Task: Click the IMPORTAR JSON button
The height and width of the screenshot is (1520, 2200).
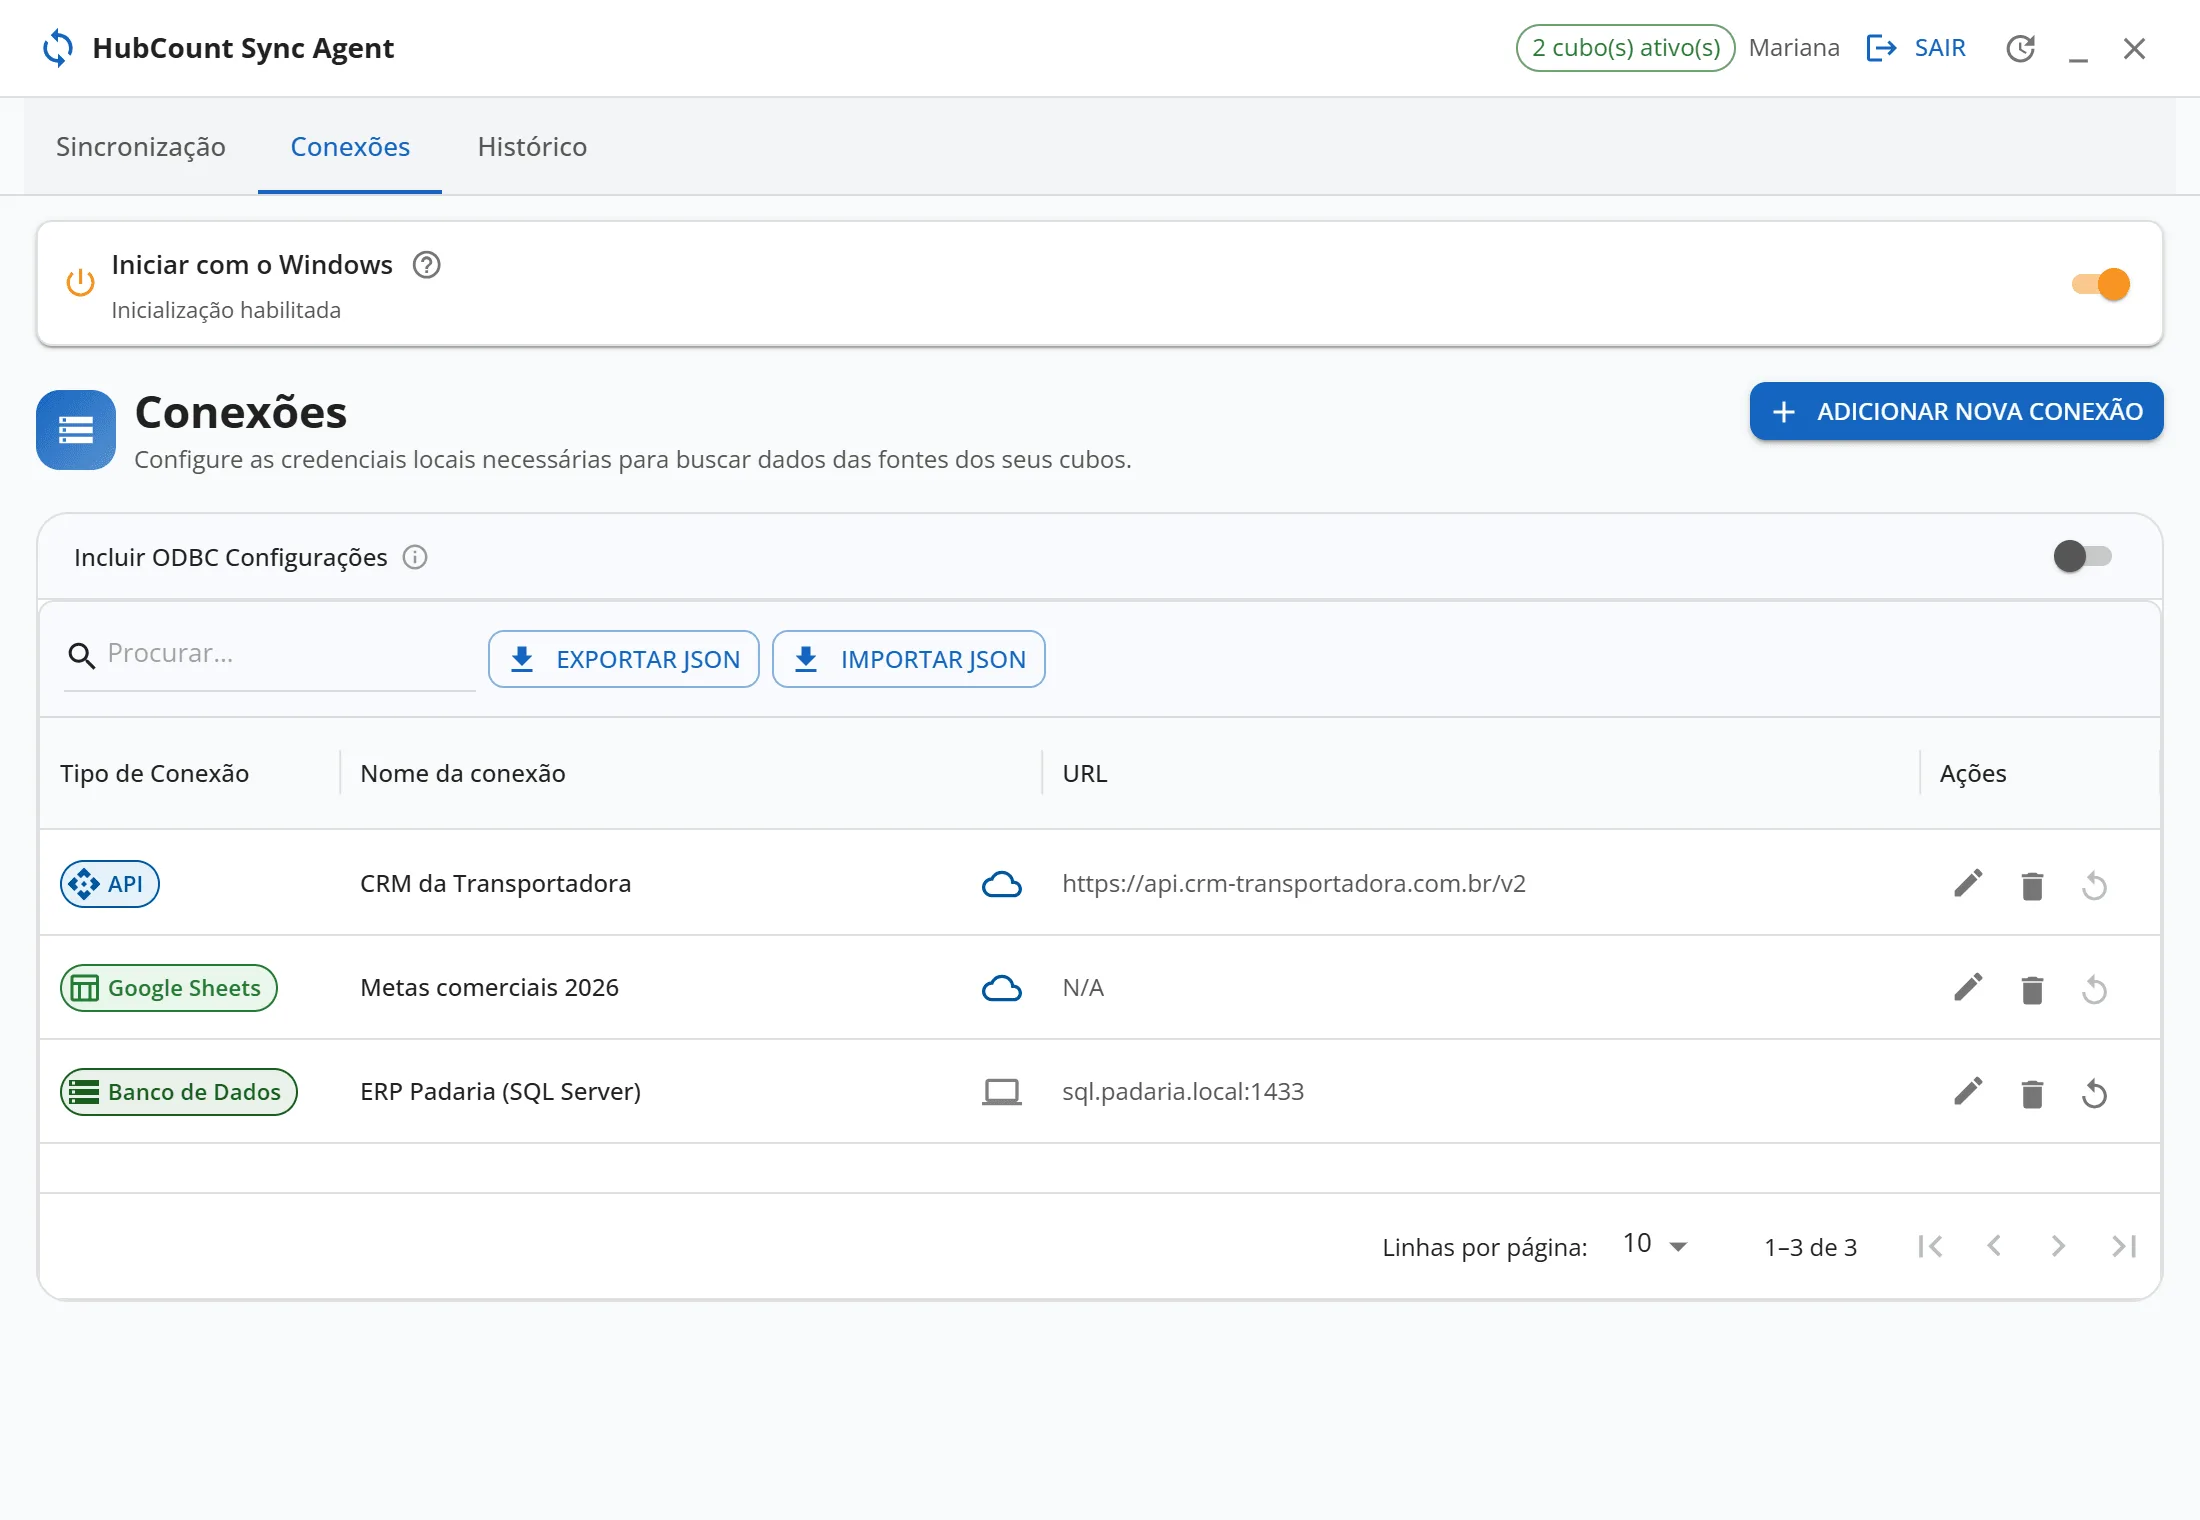Action: click(x=909, y=659)
